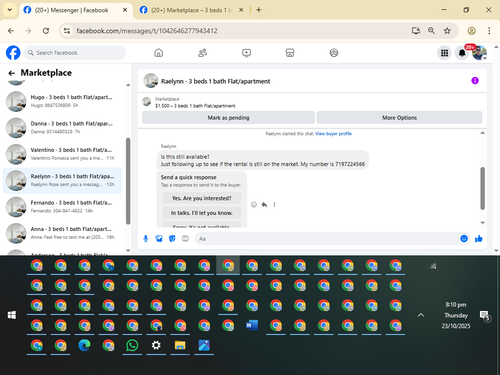Click the install app icon in address bar
Viewport: 500px width, 375px height.
click(x=416, y=31)
